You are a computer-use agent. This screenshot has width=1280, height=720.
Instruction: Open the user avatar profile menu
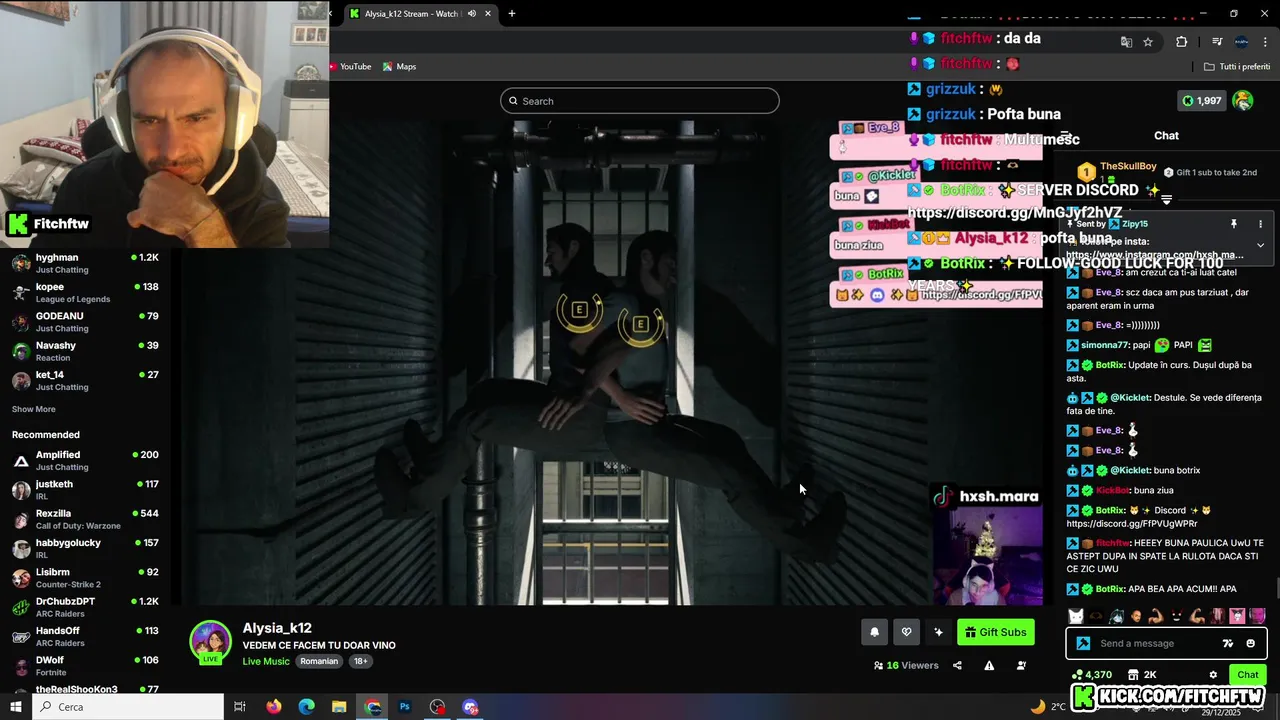coord(1243,100)
